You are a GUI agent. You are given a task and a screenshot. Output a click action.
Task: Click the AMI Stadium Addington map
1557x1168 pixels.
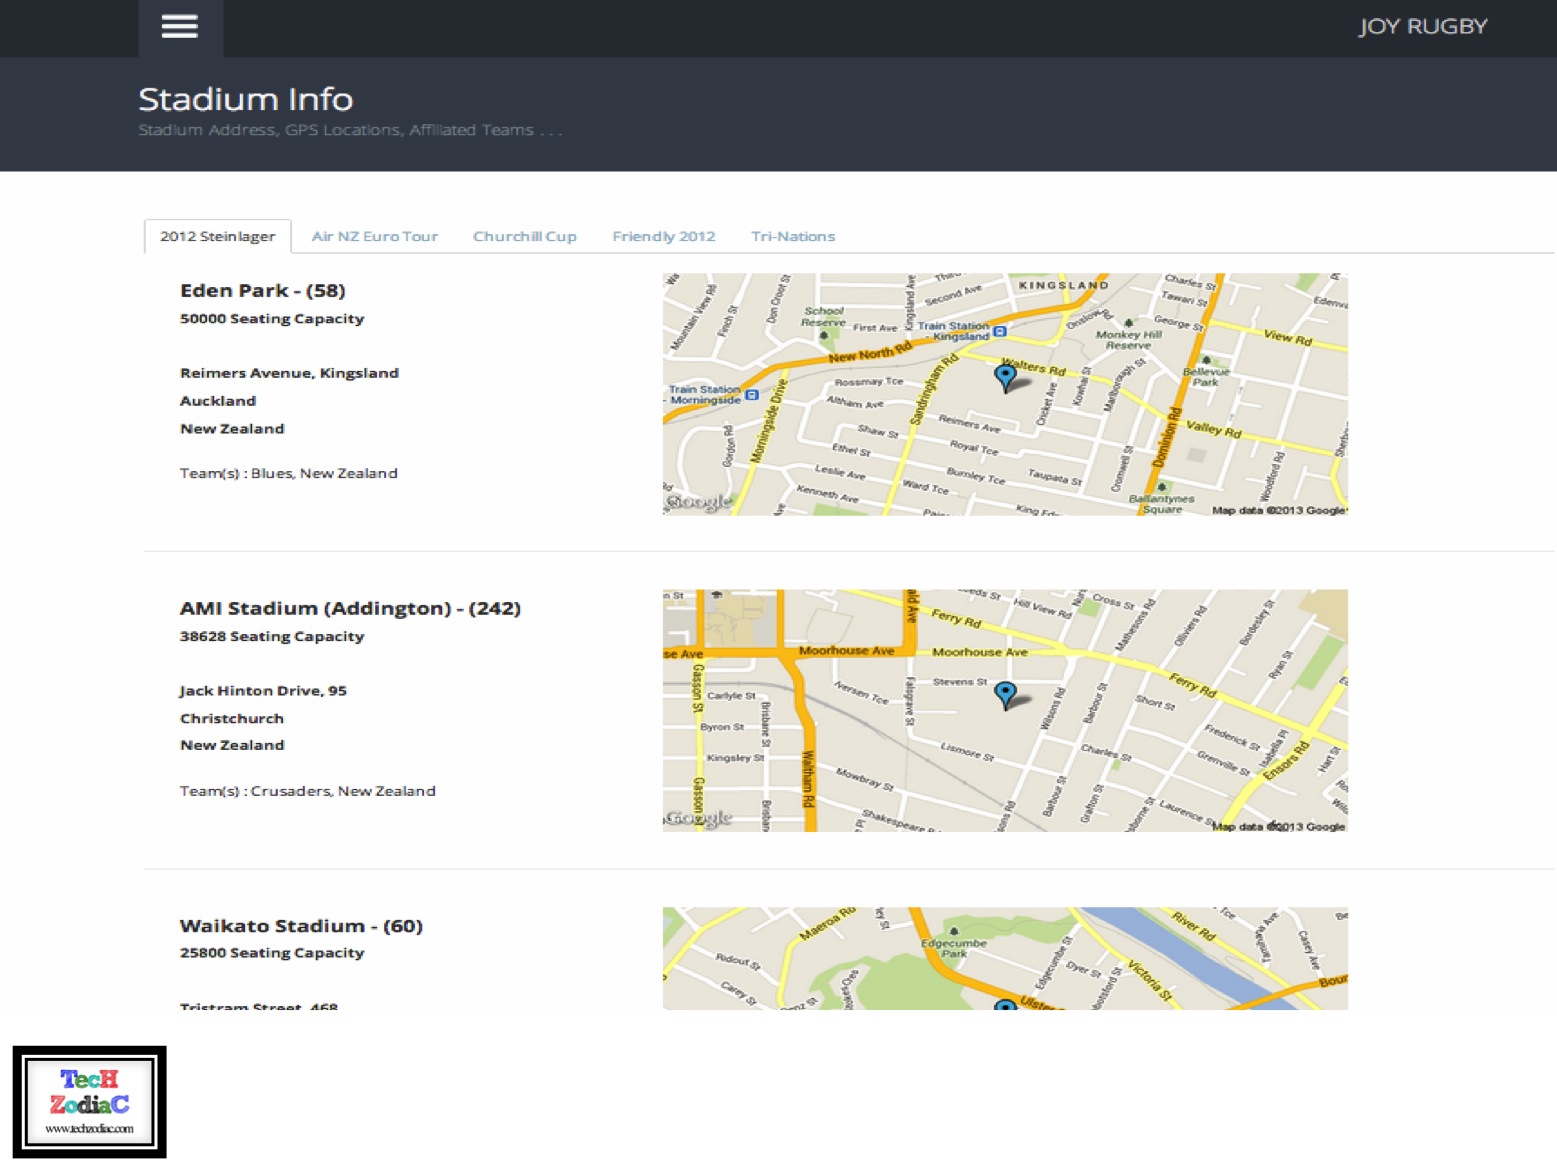pyautogui.click(x=1005, y=710)
